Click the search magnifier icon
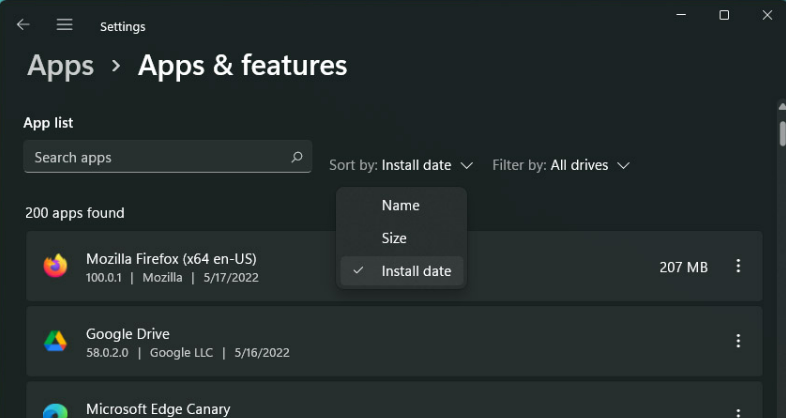 (x=297, y=157)
